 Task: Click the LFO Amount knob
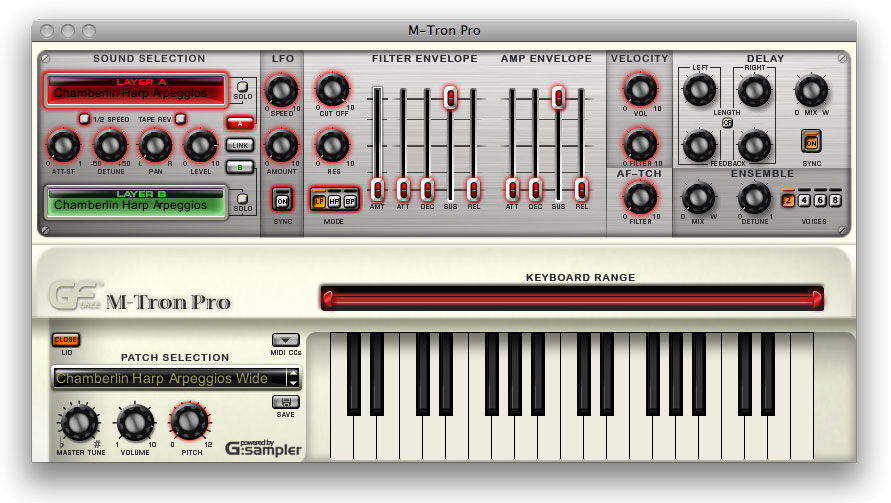[x=282, y=146]
